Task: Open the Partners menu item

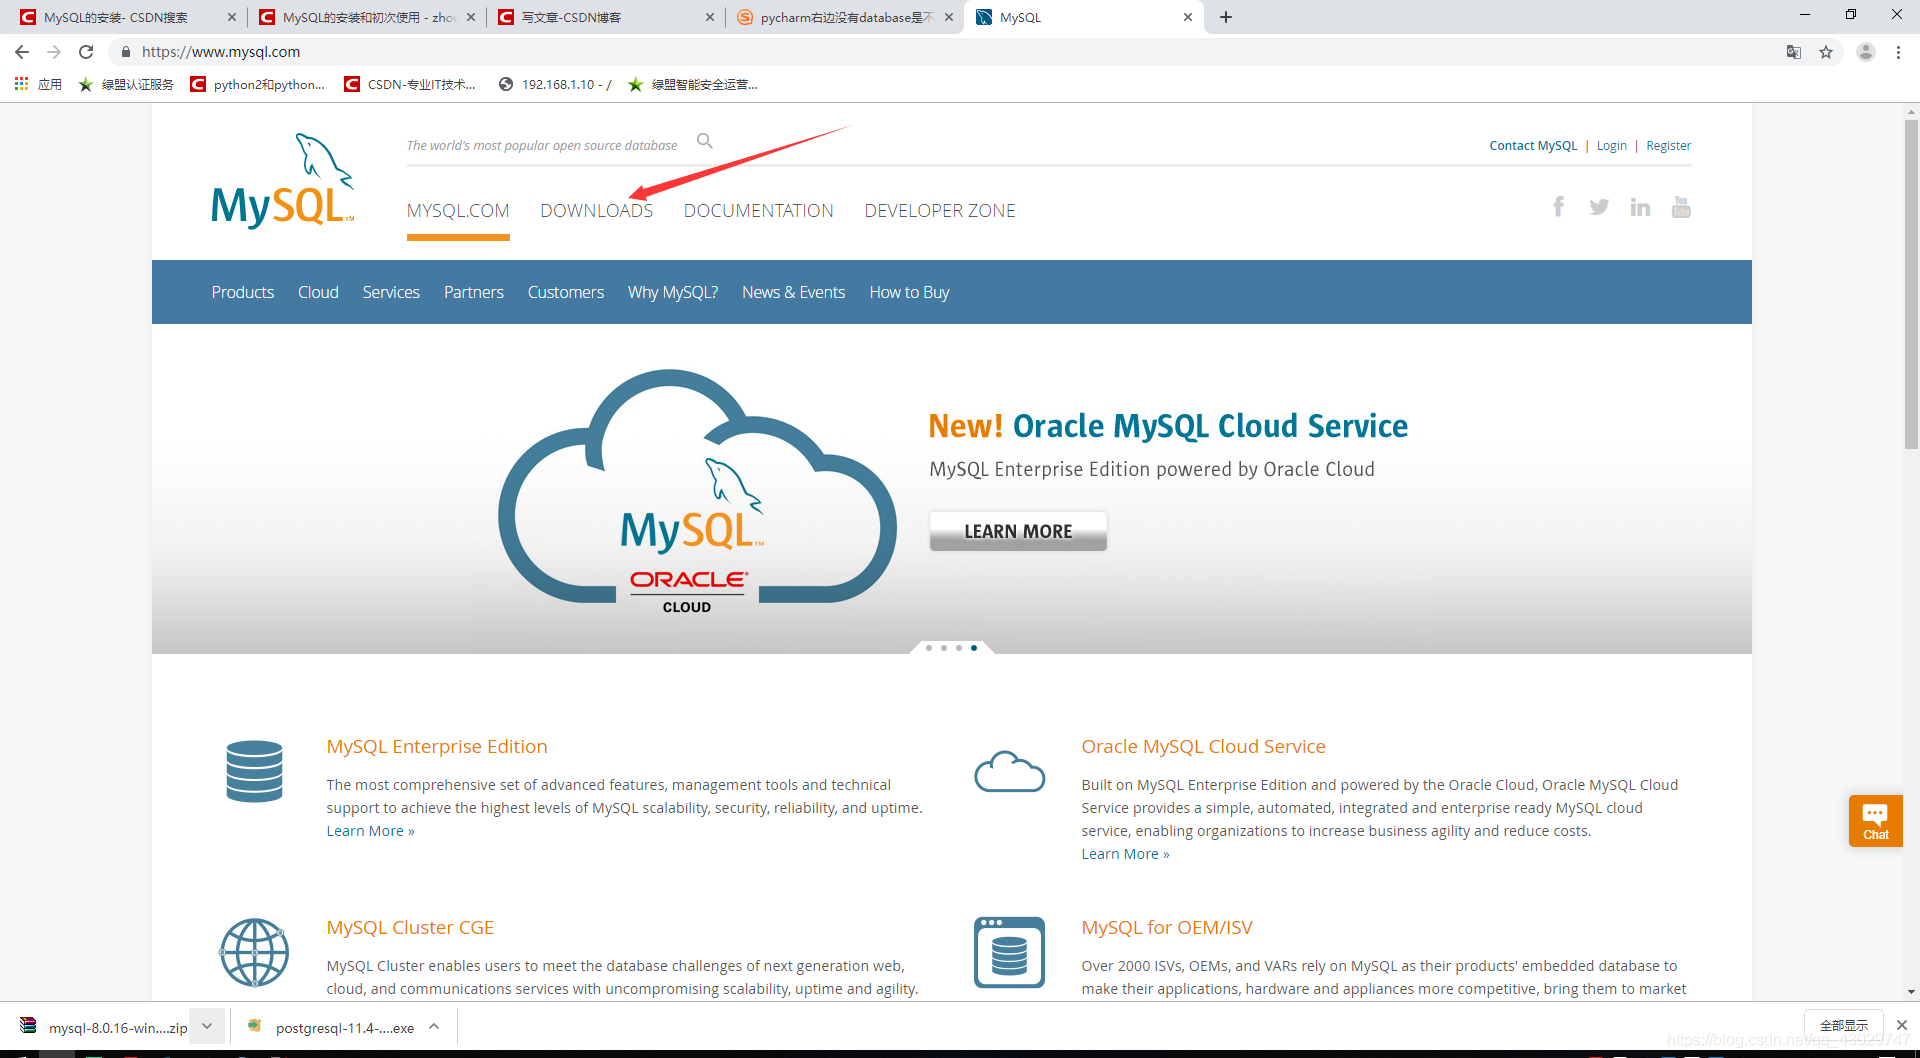Action: [x=474, y=292]
